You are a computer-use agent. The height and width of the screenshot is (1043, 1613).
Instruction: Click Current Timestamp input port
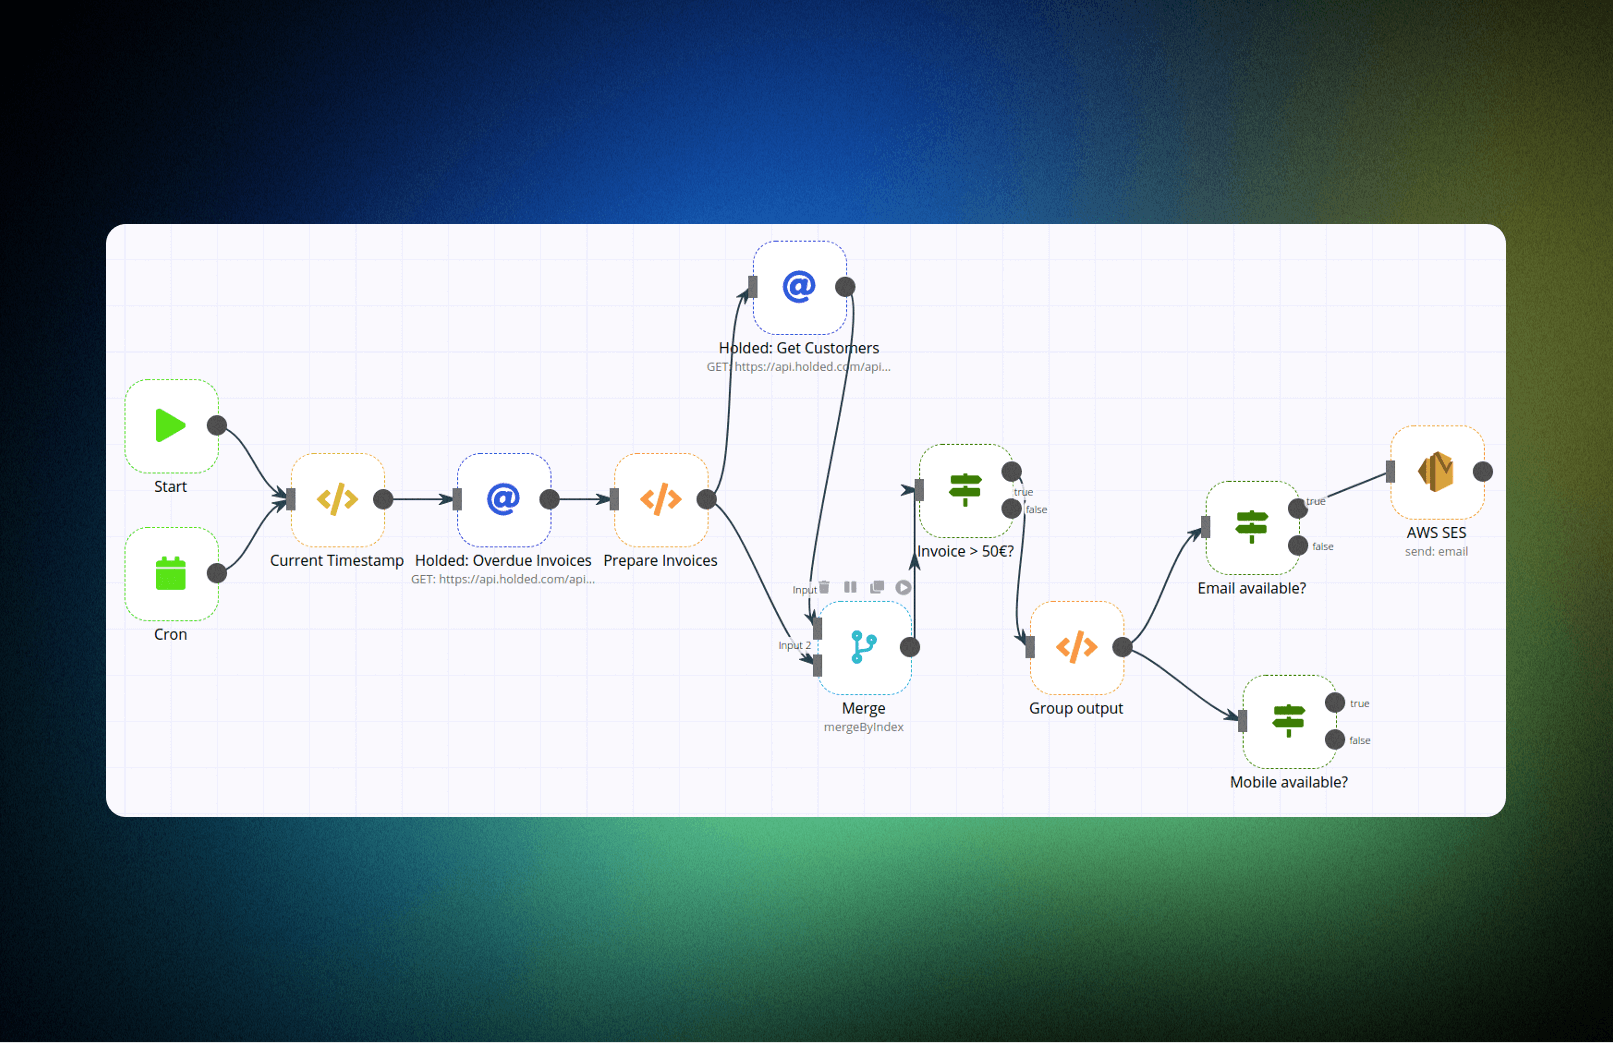[x=291, y=499]
